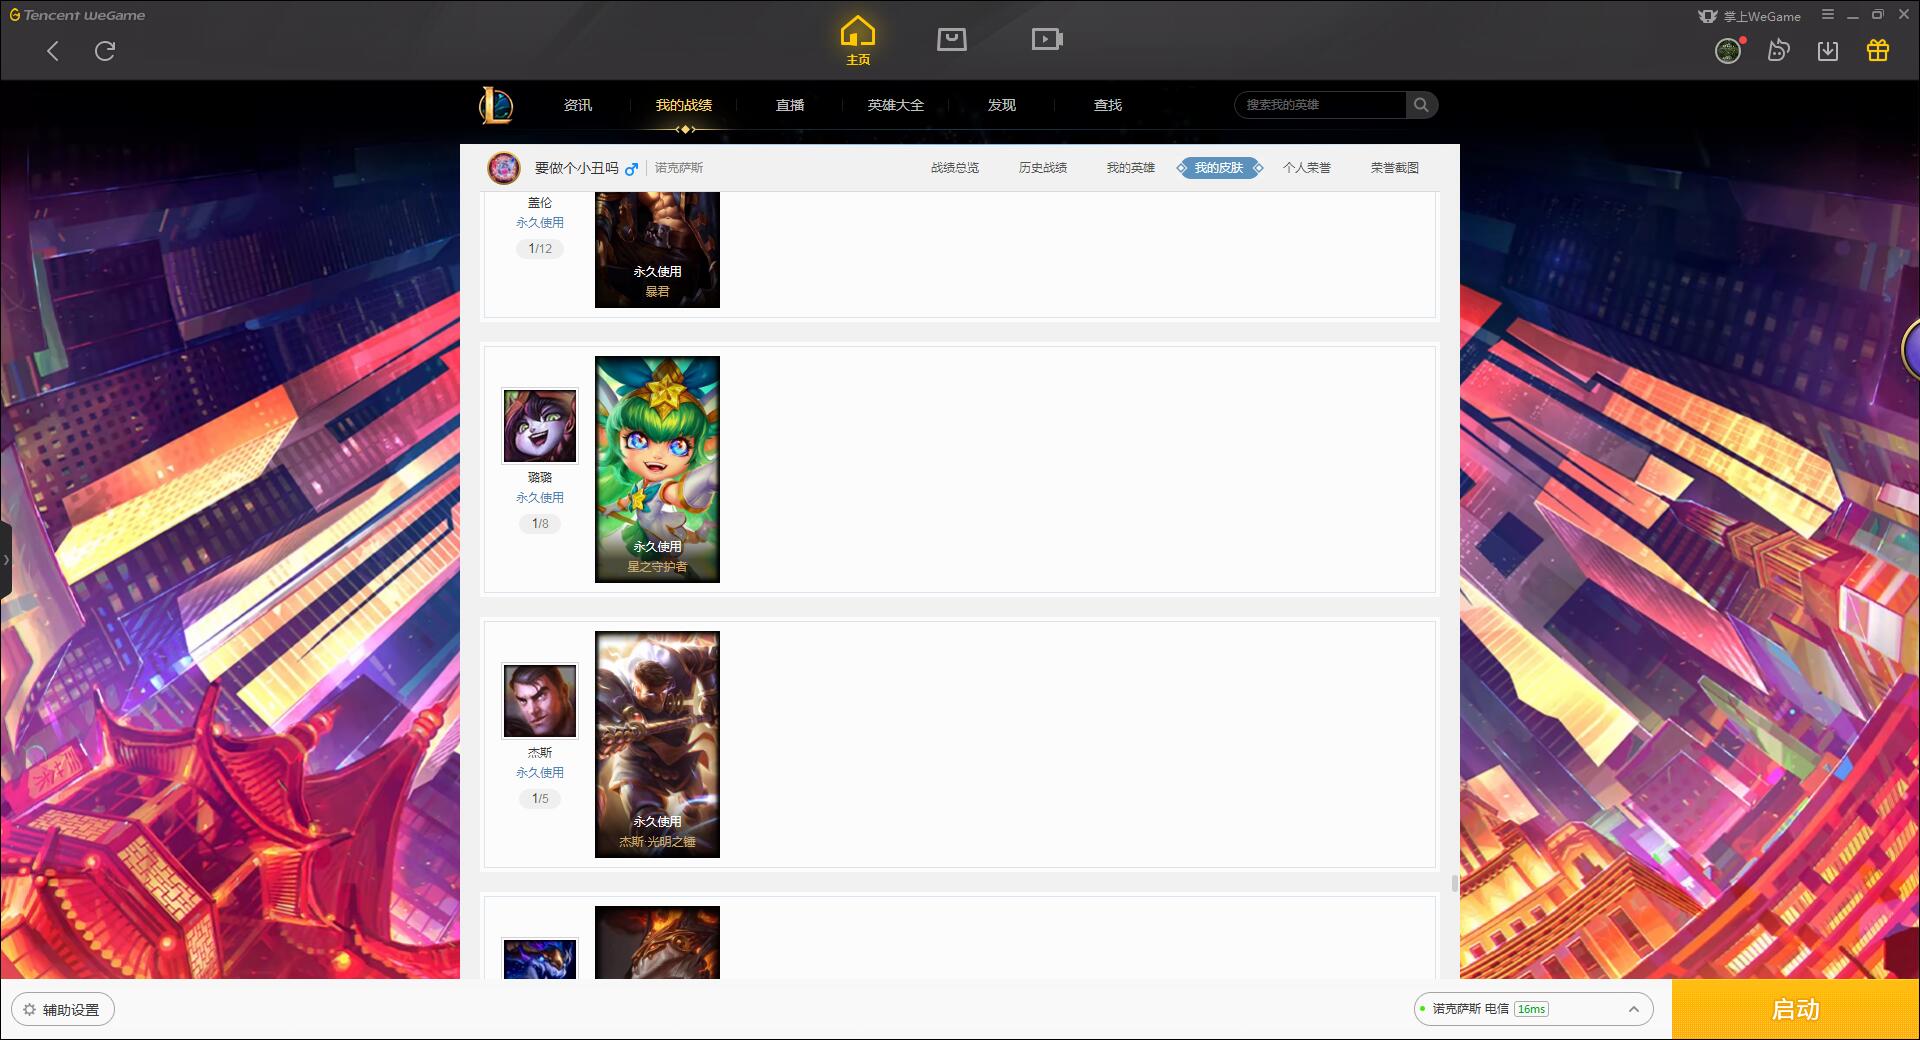Go back with the back arrow
Image resolution: width=1920 pixels, height=1040 pixels.
[53, 51]
